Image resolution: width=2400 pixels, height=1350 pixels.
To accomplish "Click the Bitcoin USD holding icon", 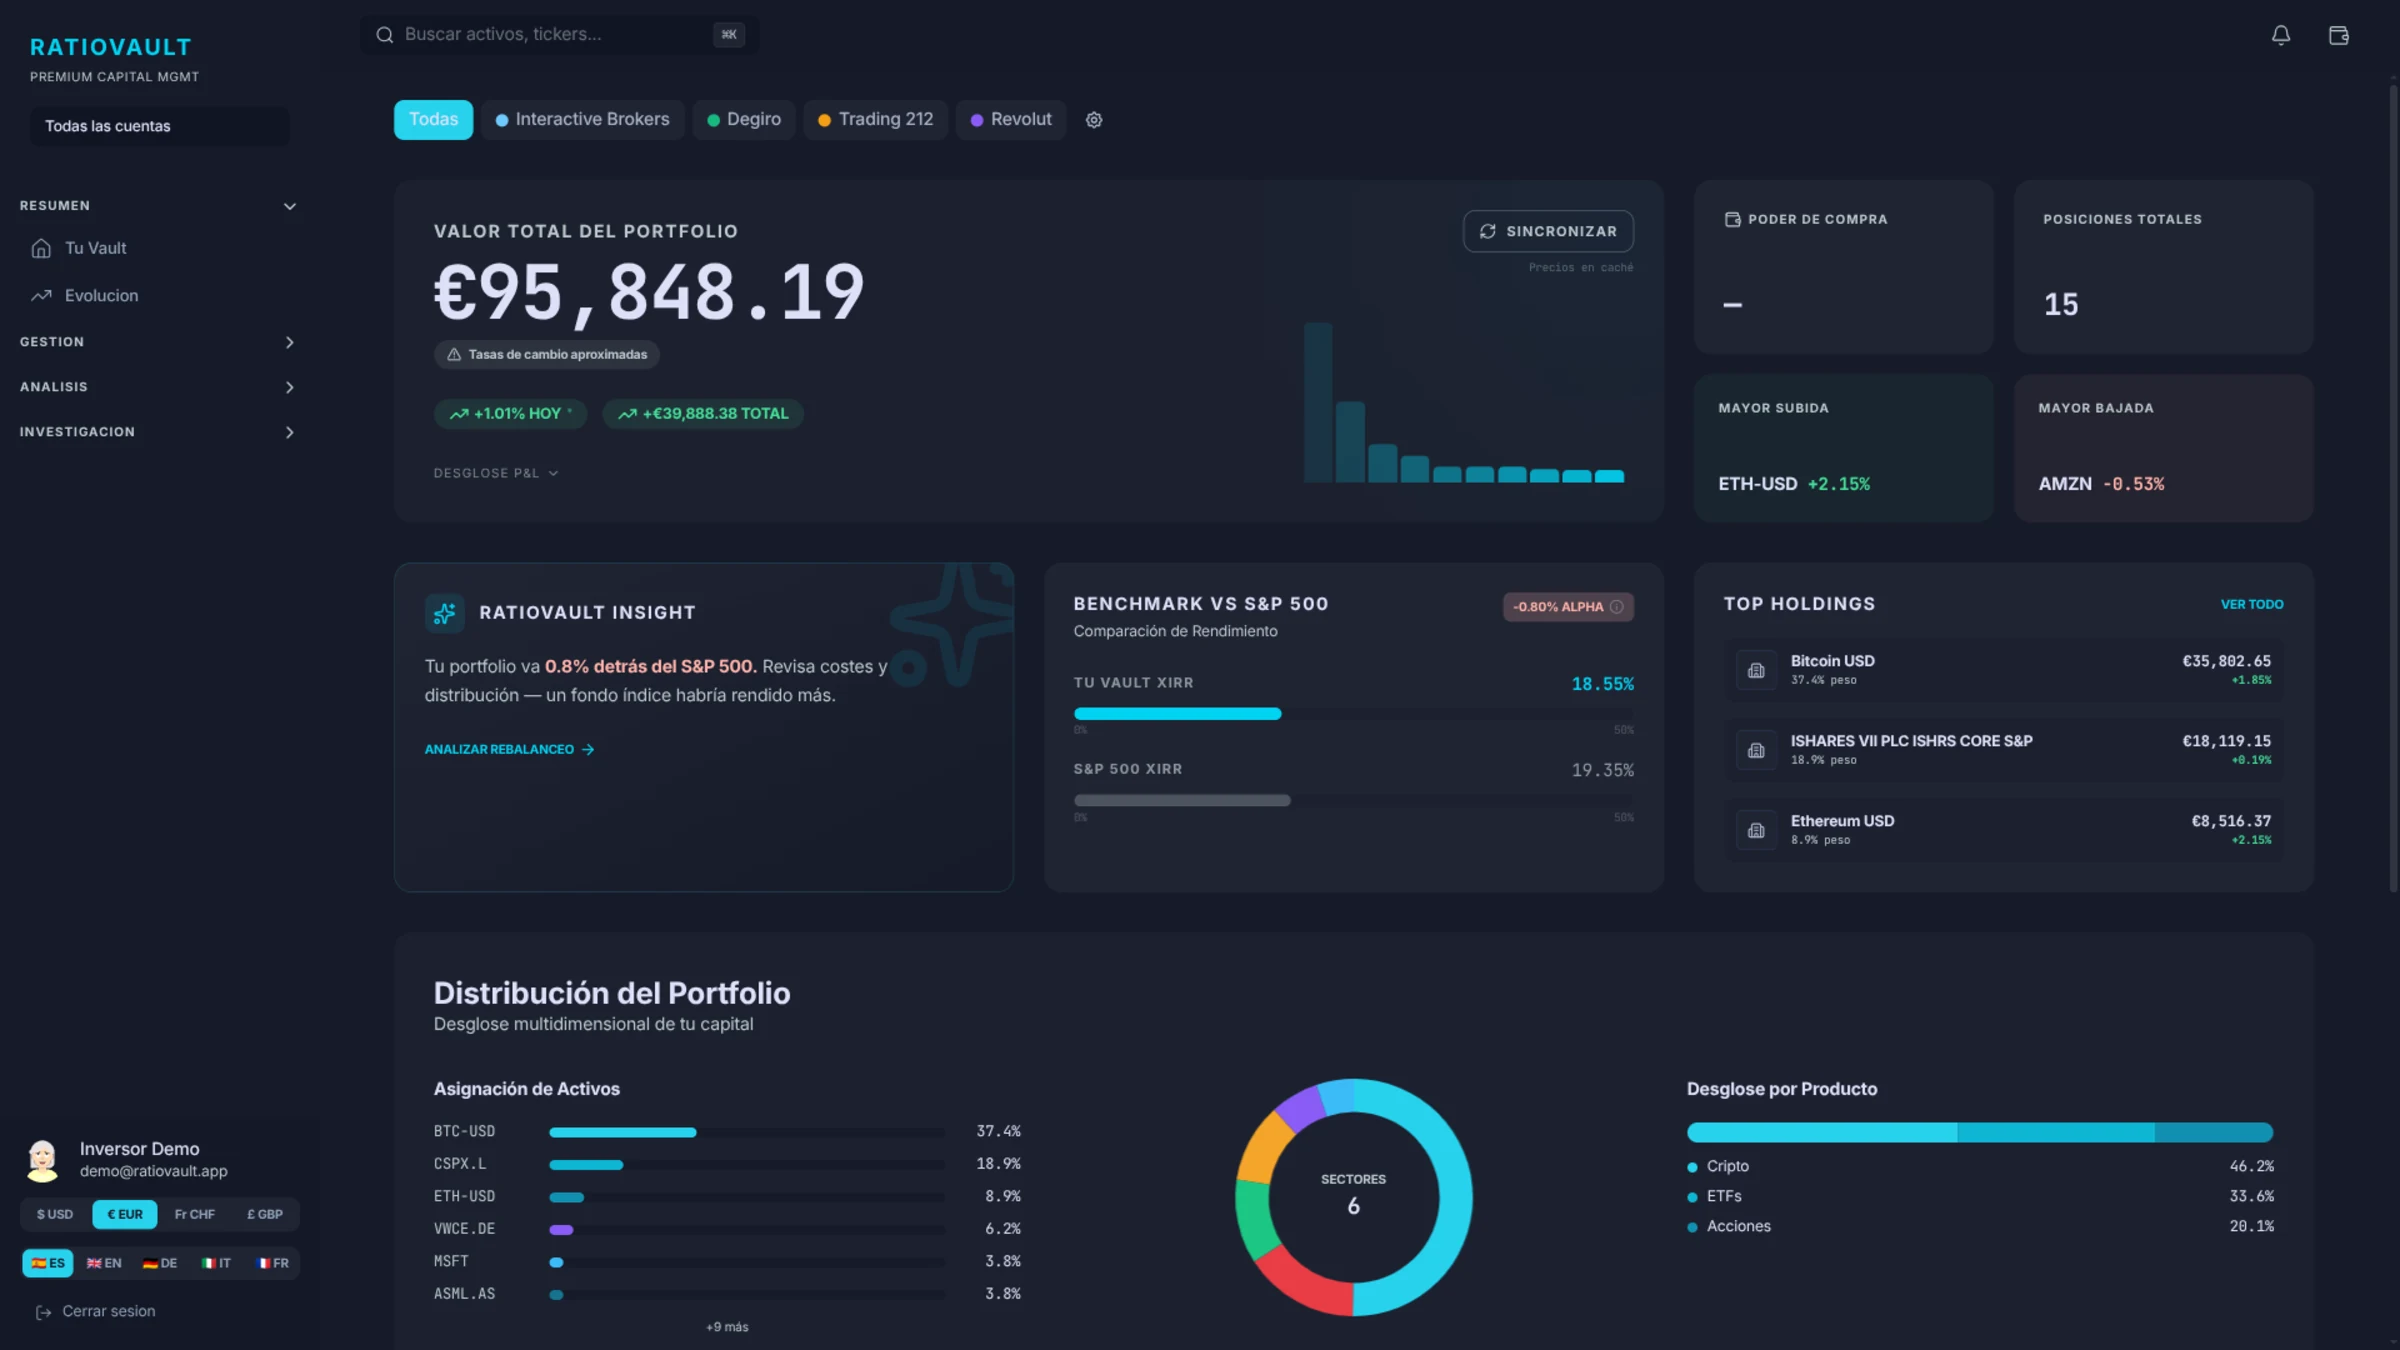I will click(1756, 670).
